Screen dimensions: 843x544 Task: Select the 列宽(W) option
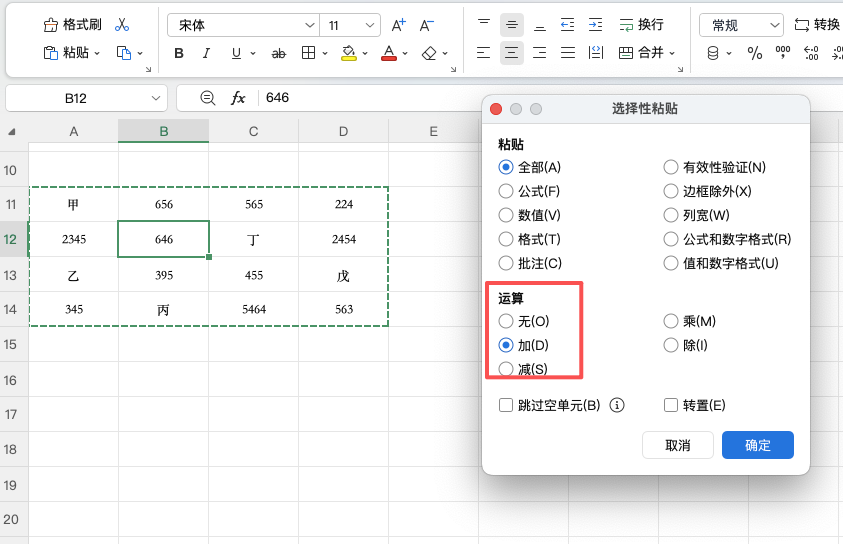(697, 215)
